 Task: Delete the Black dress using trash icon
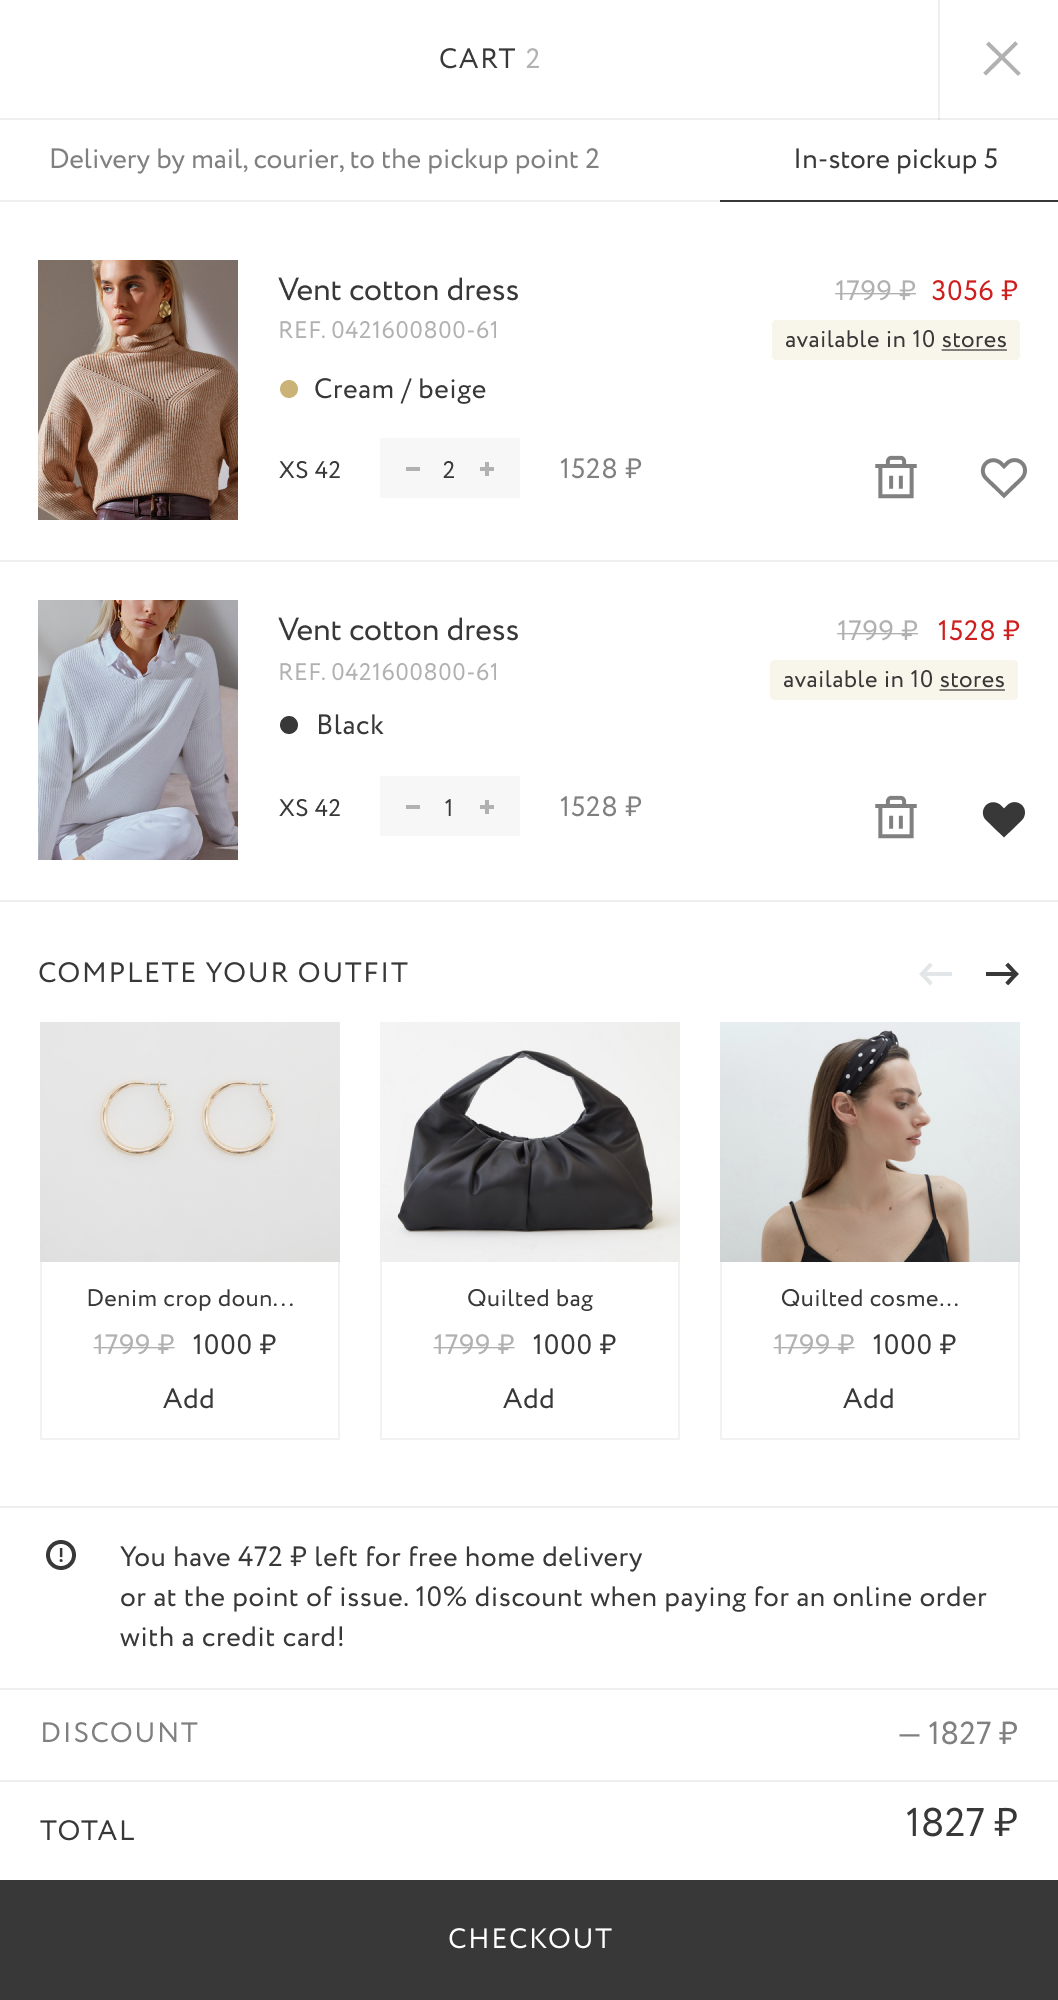[895, 817]
